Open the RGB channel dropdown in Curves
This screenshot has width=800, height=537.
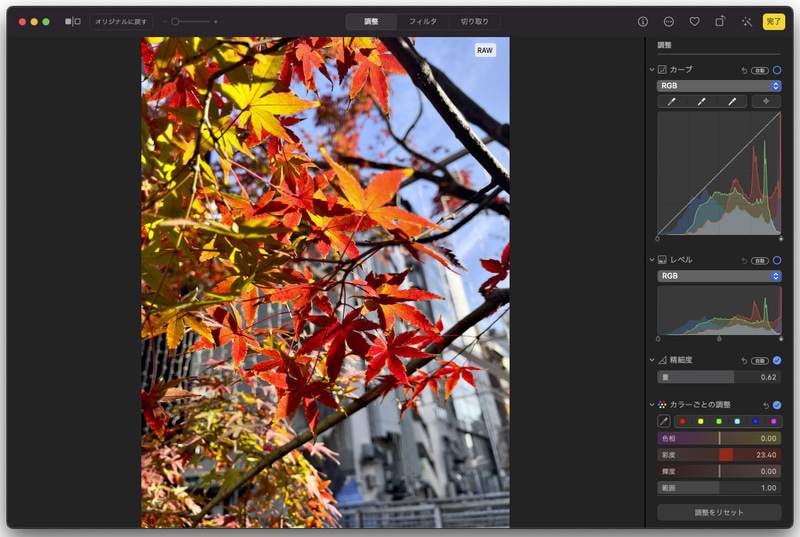pyautogui.click(x=719, y=86)
